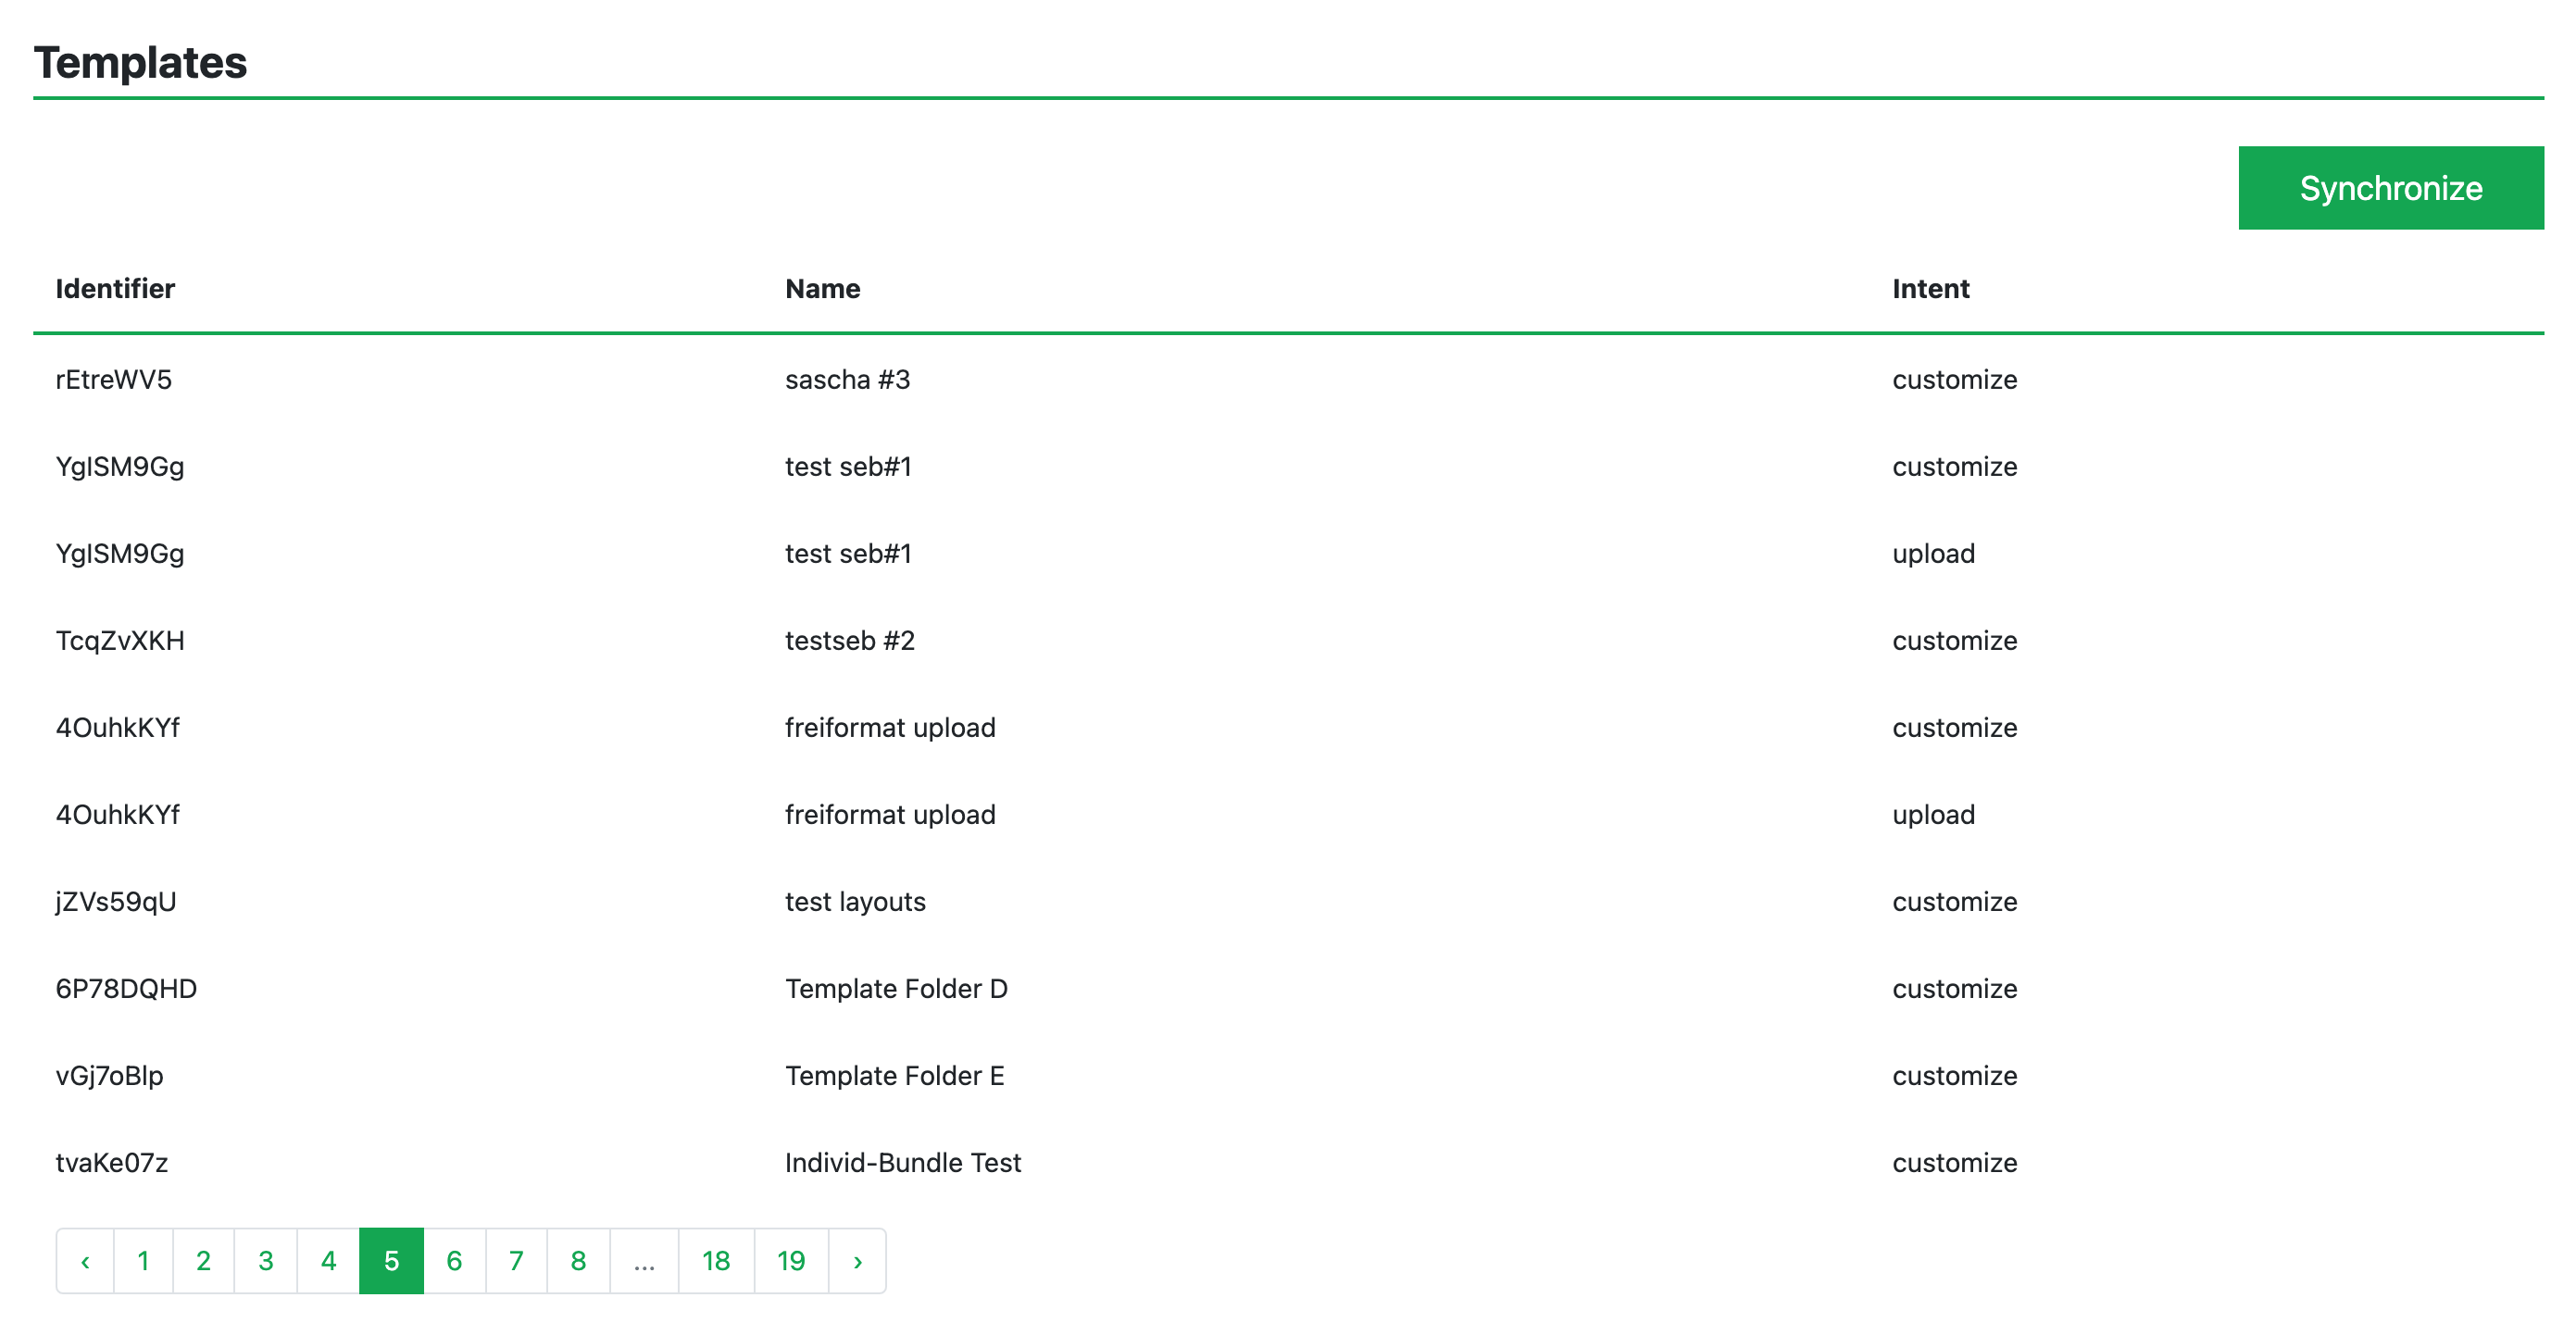
Task: Click the Identifier column header
Action: point(115,289)
